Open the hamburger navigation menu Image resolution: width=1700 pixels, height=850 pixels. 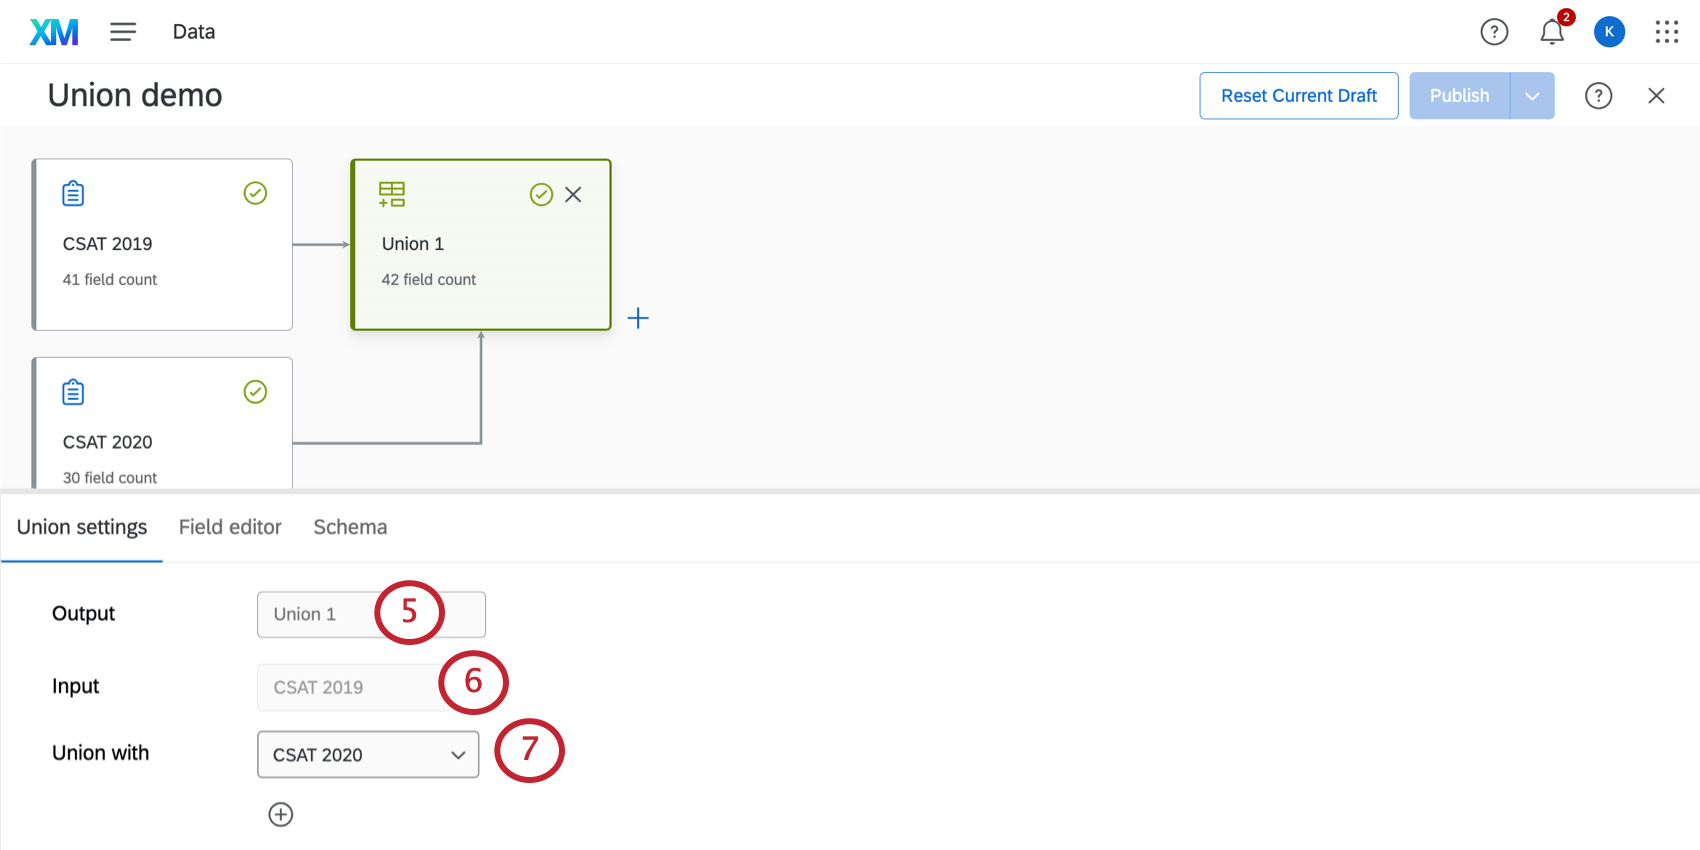[123, 31]
